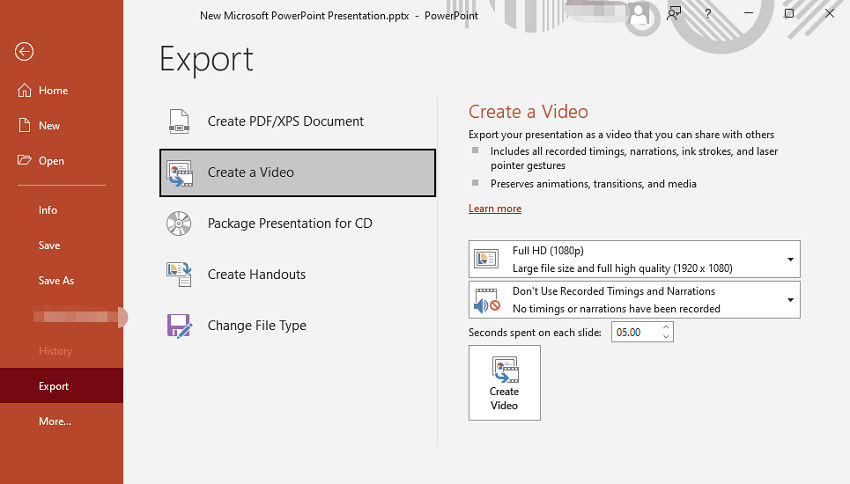
Task: Click the Create PDF/XPS Document icon
Action: click(x=179, y=121)
